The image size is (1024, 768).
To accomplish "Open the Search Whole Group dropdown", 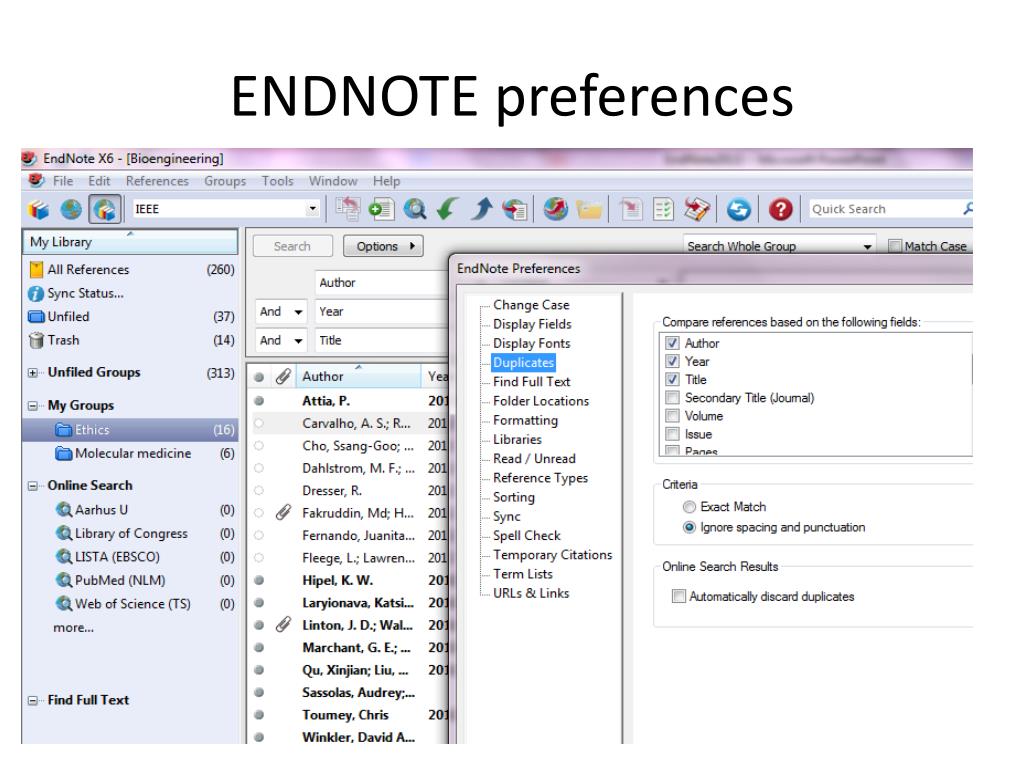I will click(867, 246).
